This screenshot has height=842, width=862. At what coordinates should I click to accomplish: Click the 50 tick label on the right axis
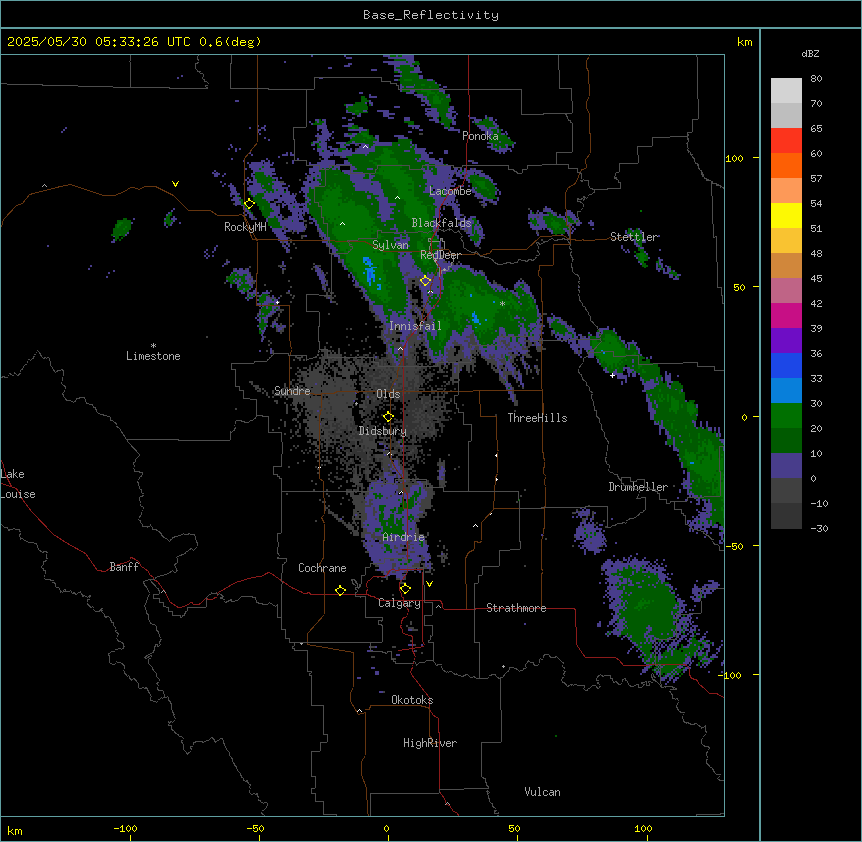click(x=739, y=287)
